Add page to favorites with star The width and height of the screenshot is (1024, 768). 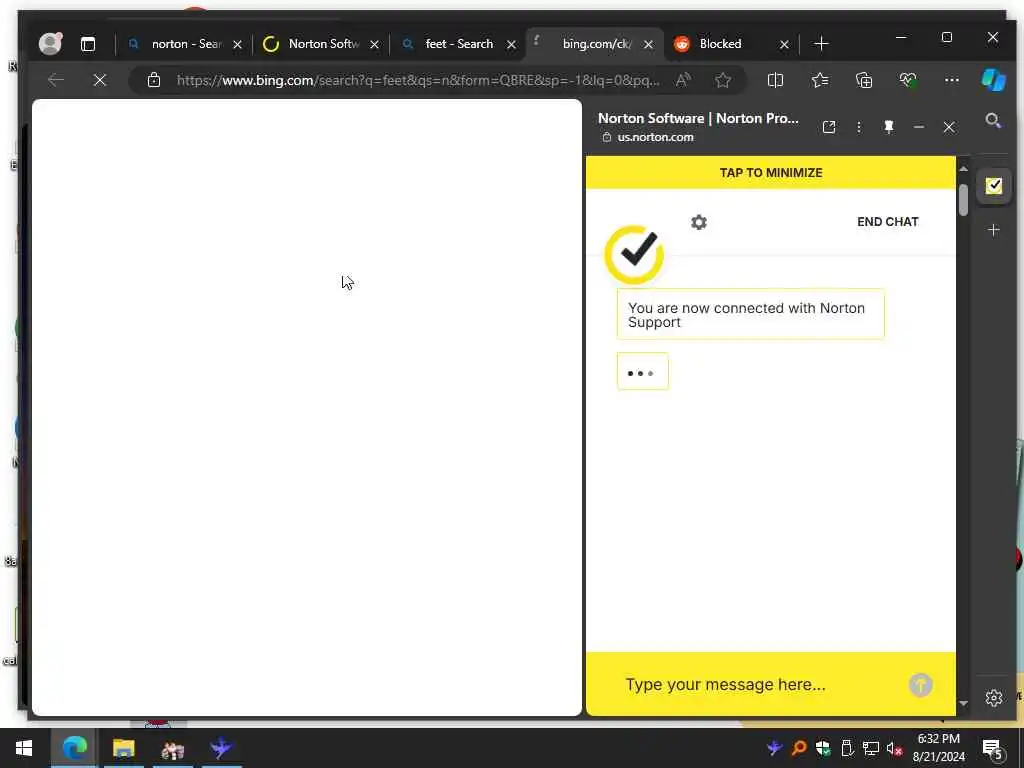723,80
